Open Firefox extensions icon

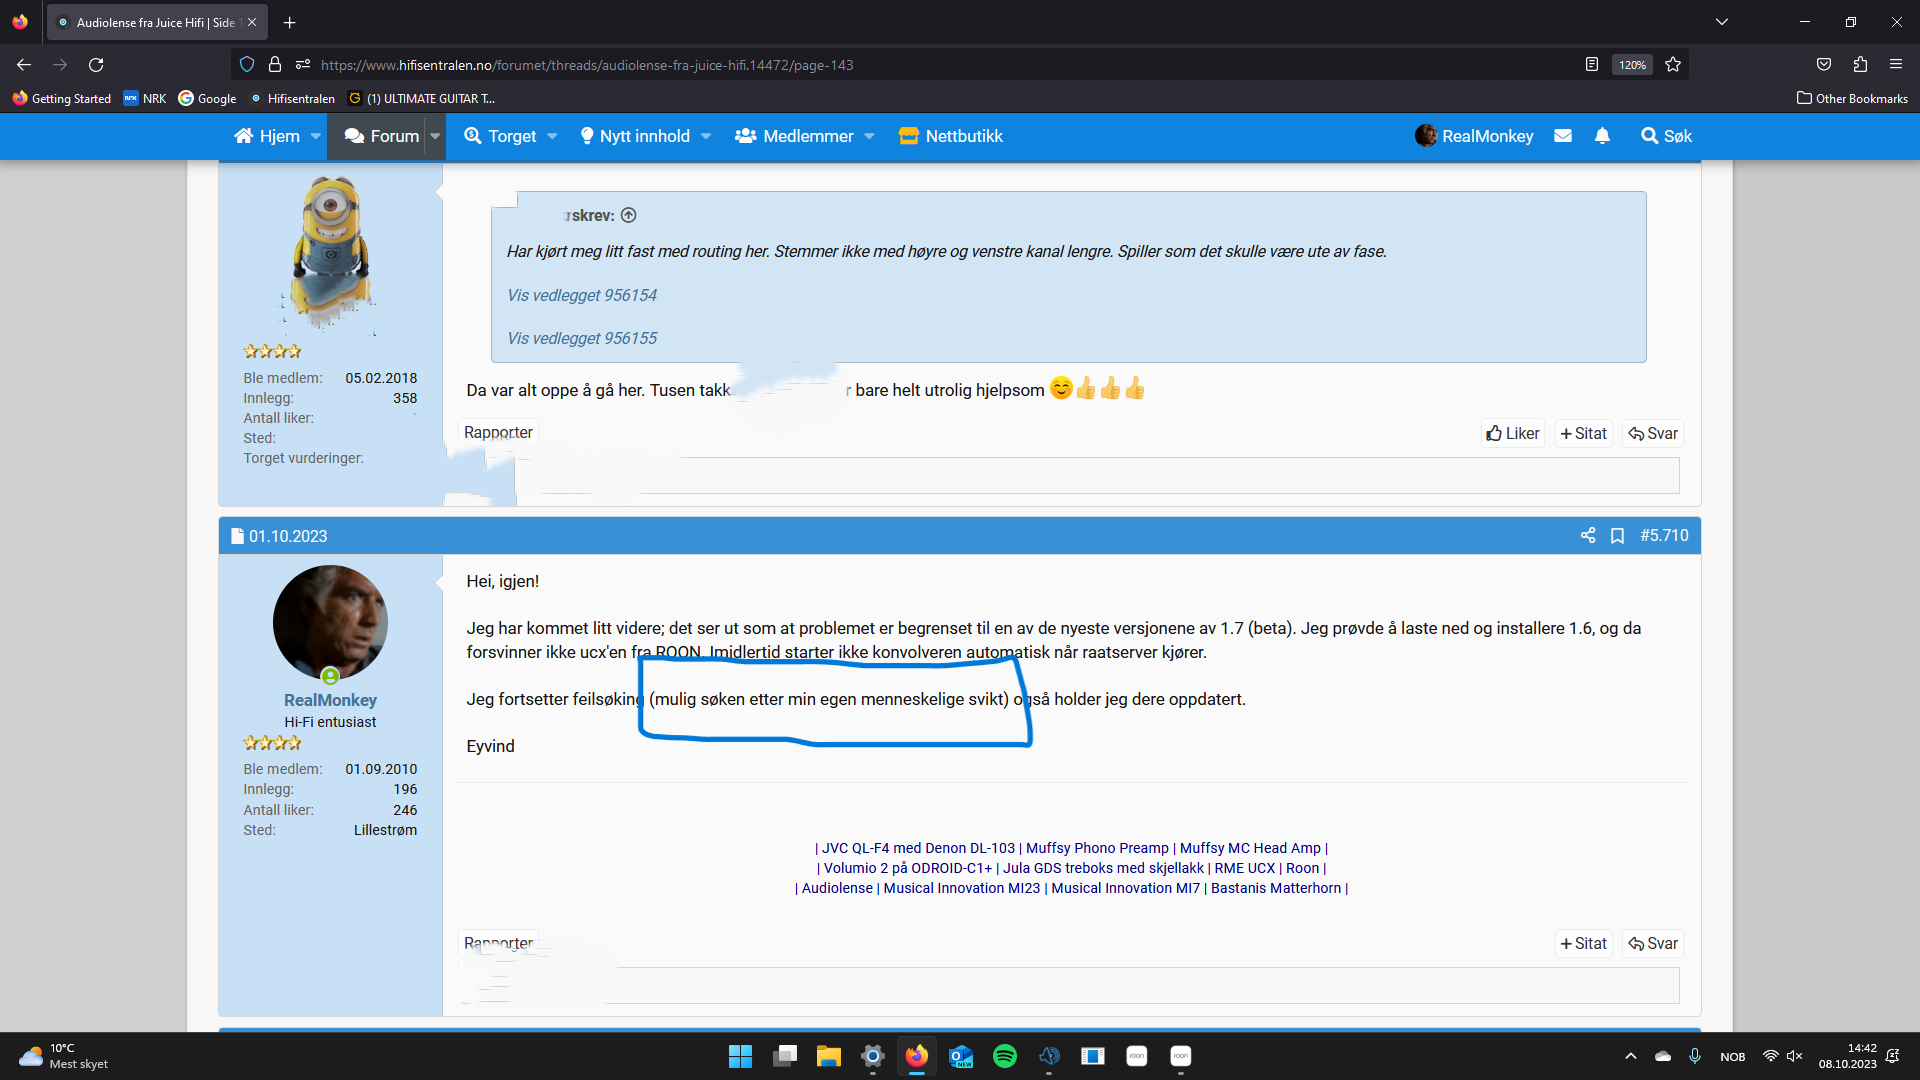point(1860,65)
